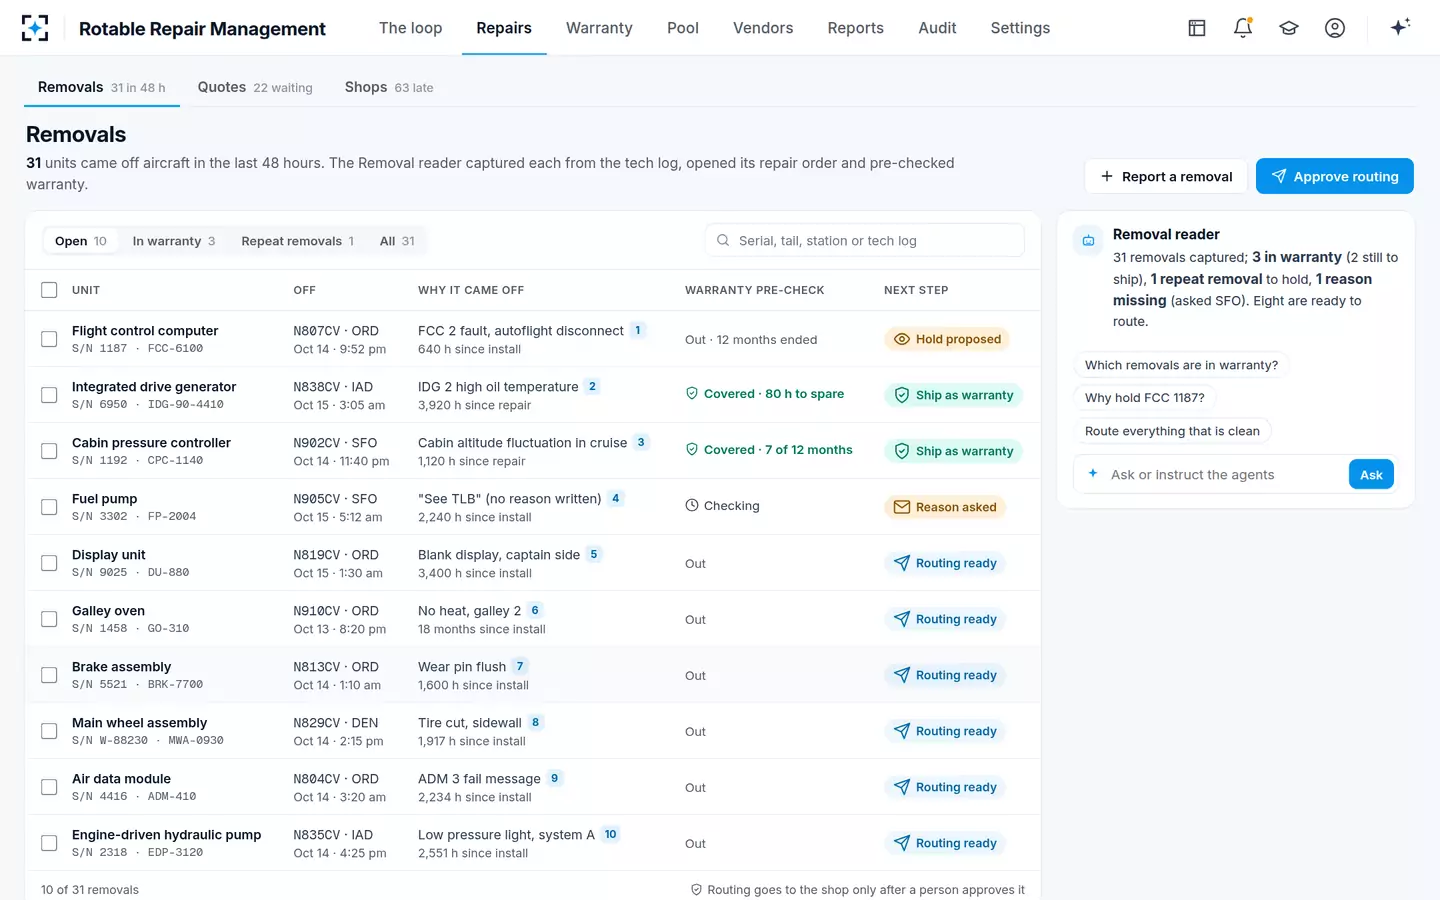The width and height of the screenshot is (1440, 900).
Task: Click Routing ready for Display unit
Action: click(945, 563)
